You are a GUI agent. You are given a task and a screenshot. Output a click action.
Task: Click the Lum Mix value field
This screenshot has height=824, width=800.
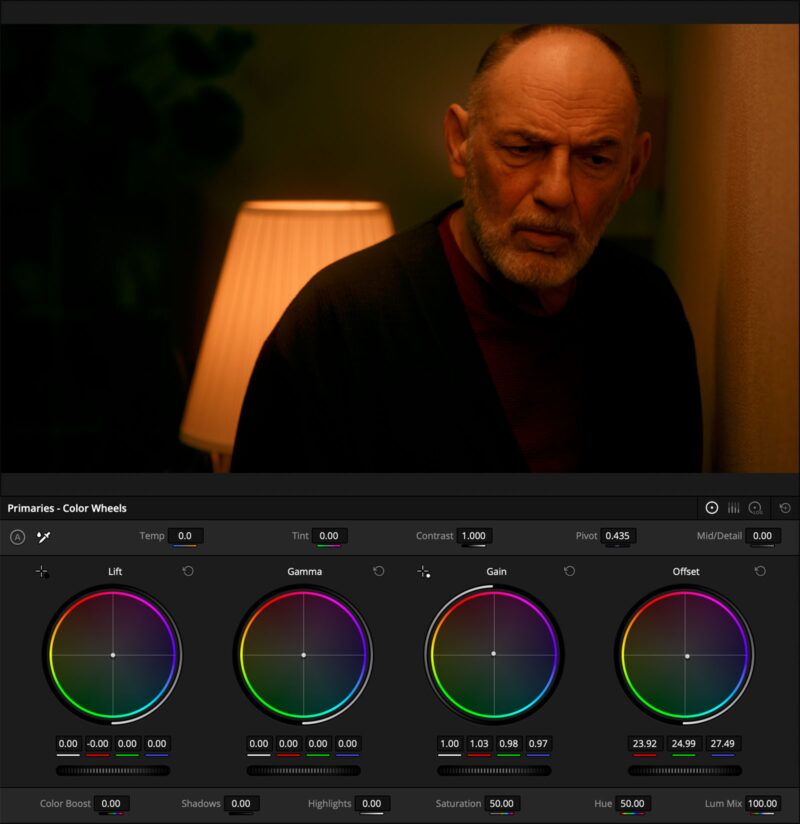762,803
